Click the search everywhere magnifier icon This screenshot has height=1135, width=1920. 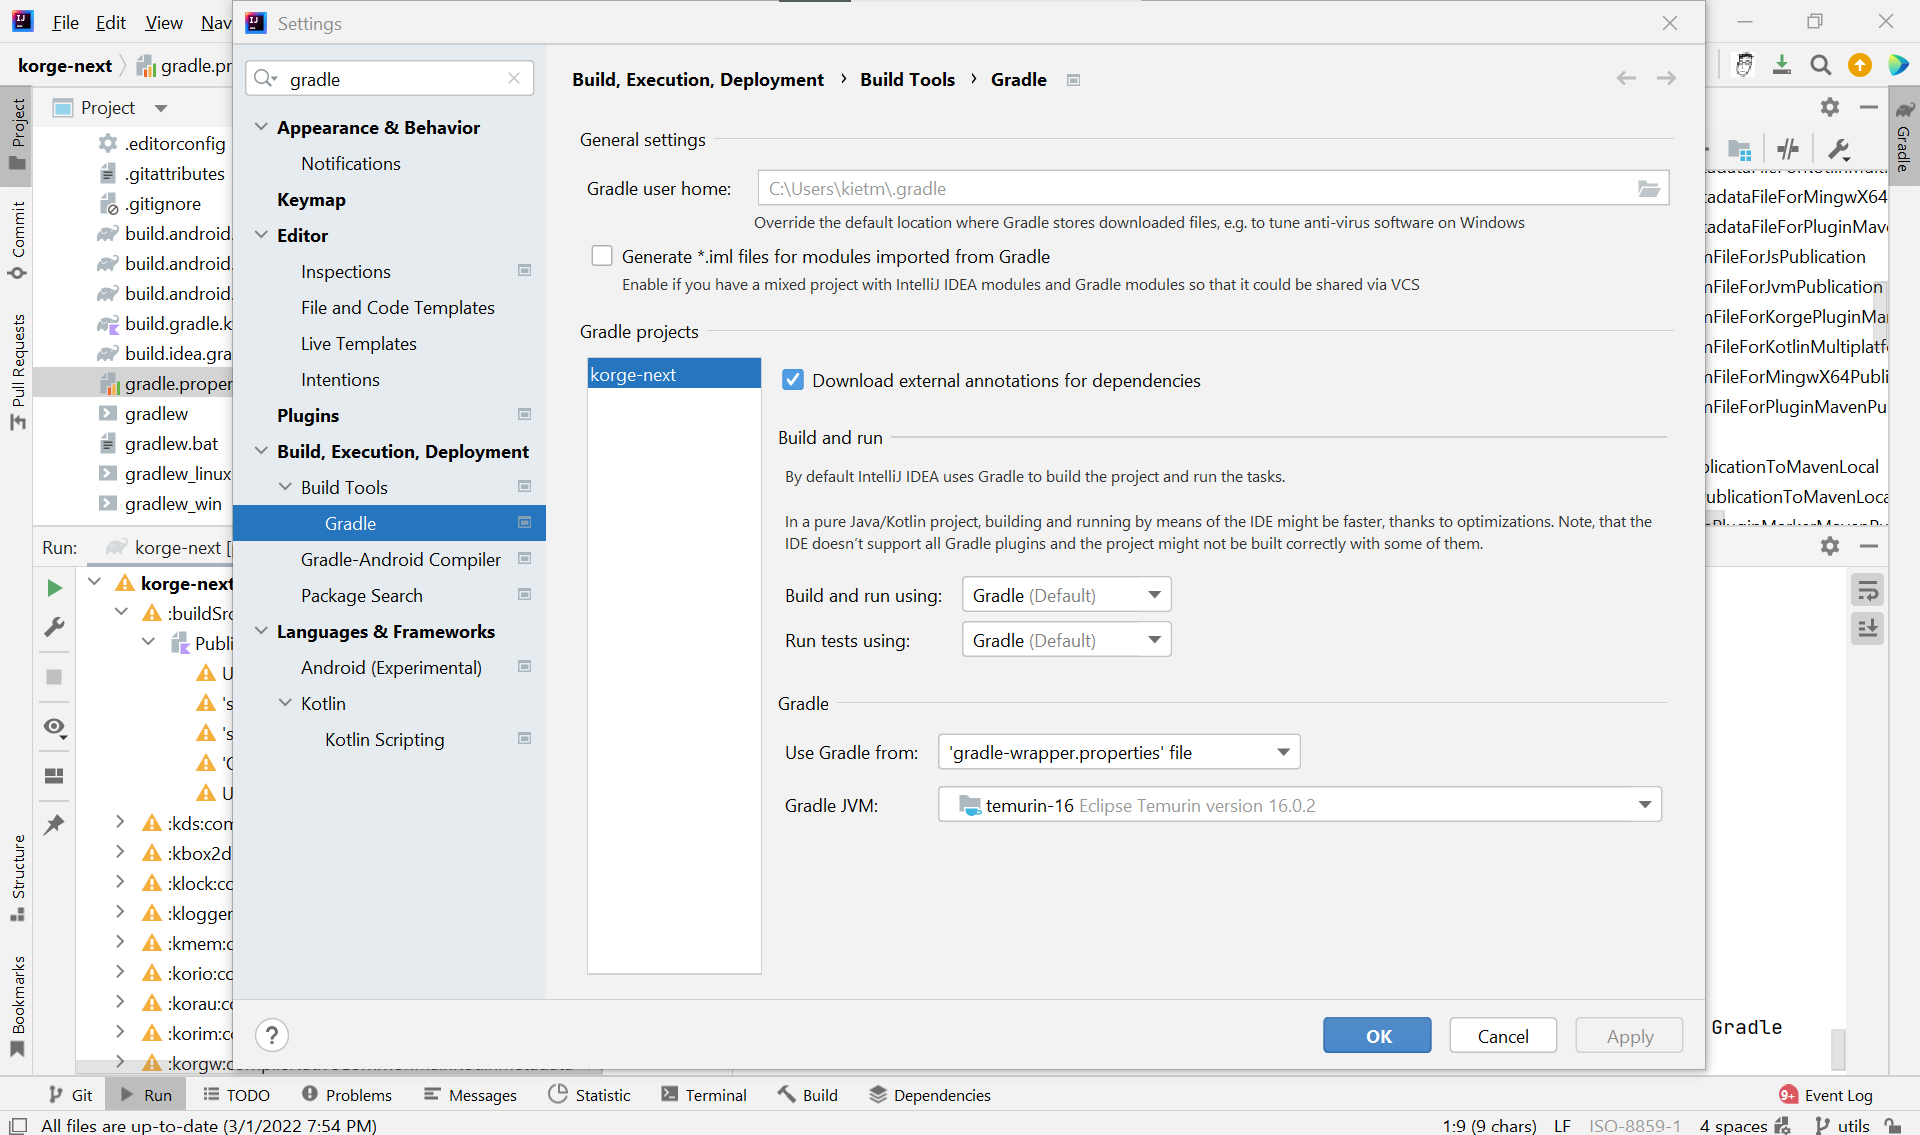(x=1821, y=66)
